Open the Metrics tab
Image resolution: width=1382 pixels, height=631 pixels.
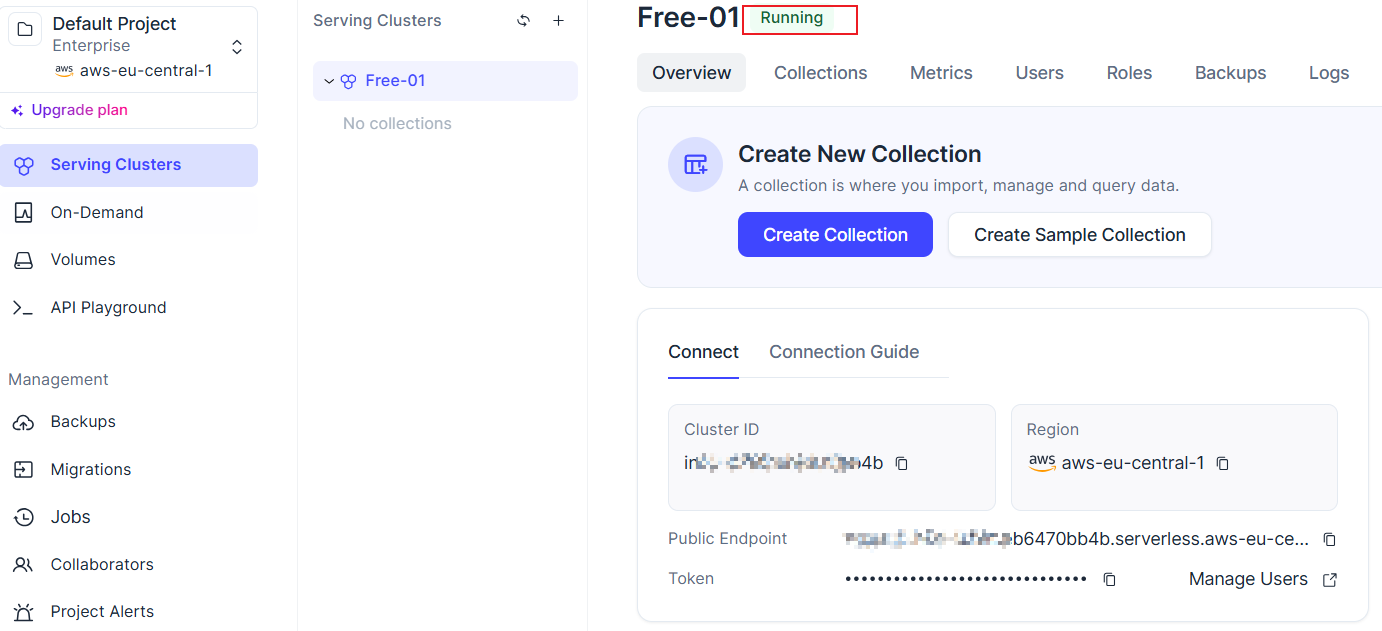(x=941, y=73)
